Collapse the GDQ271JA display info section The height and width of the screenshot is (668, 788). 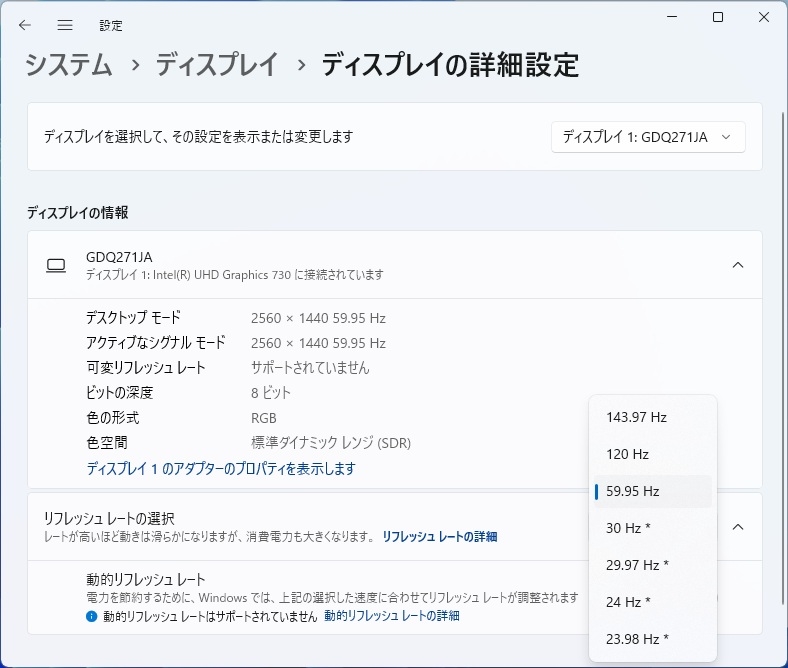pos(738,265)
